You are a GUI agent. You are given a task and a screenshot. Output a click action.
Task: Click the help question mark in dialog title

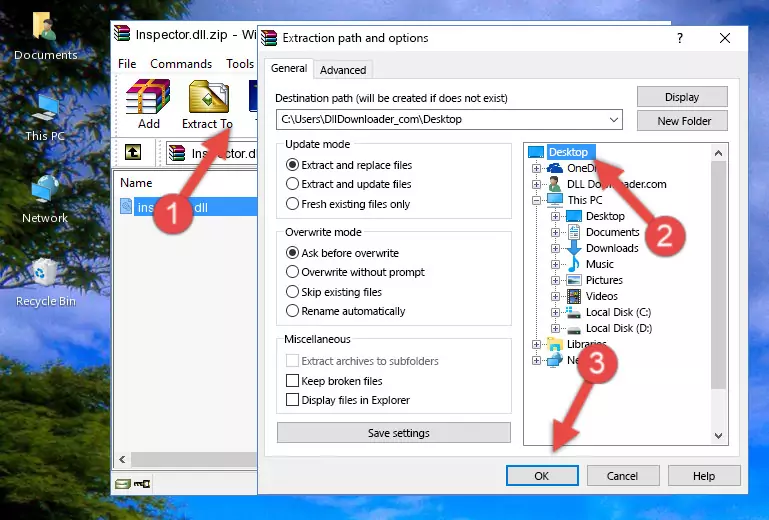tap(680, 38)
